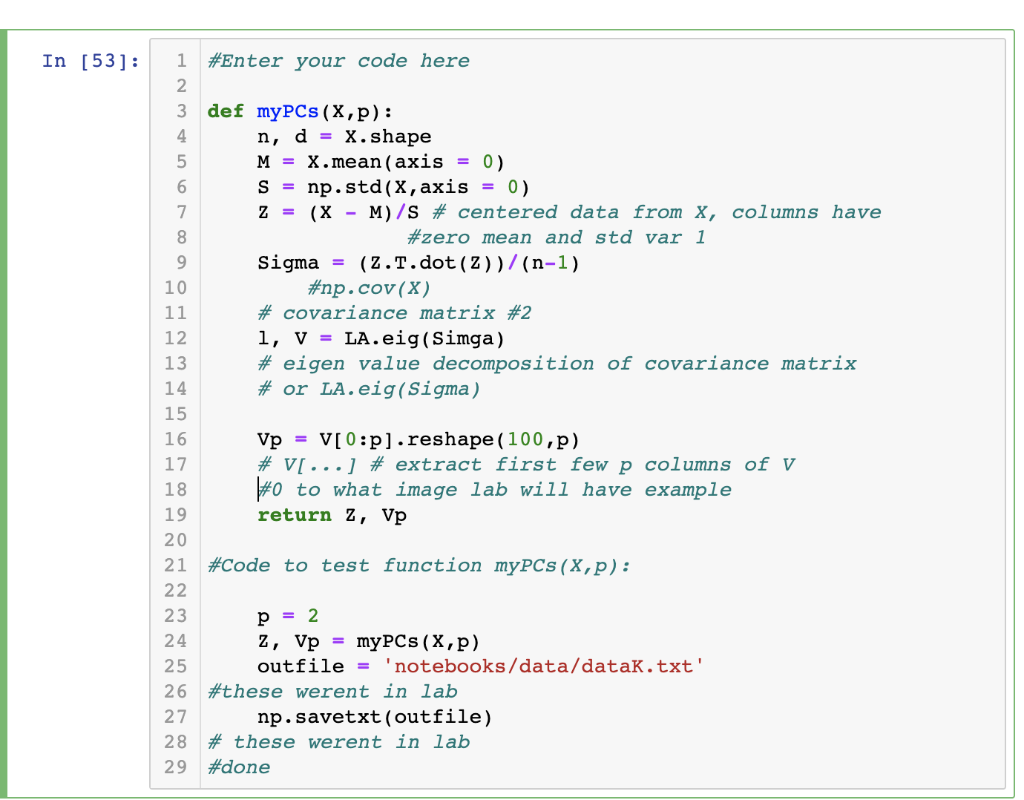This screenshot has height=800, width=1024.
Task: Click line number 29 in the gutter
Action: [175, 767]
